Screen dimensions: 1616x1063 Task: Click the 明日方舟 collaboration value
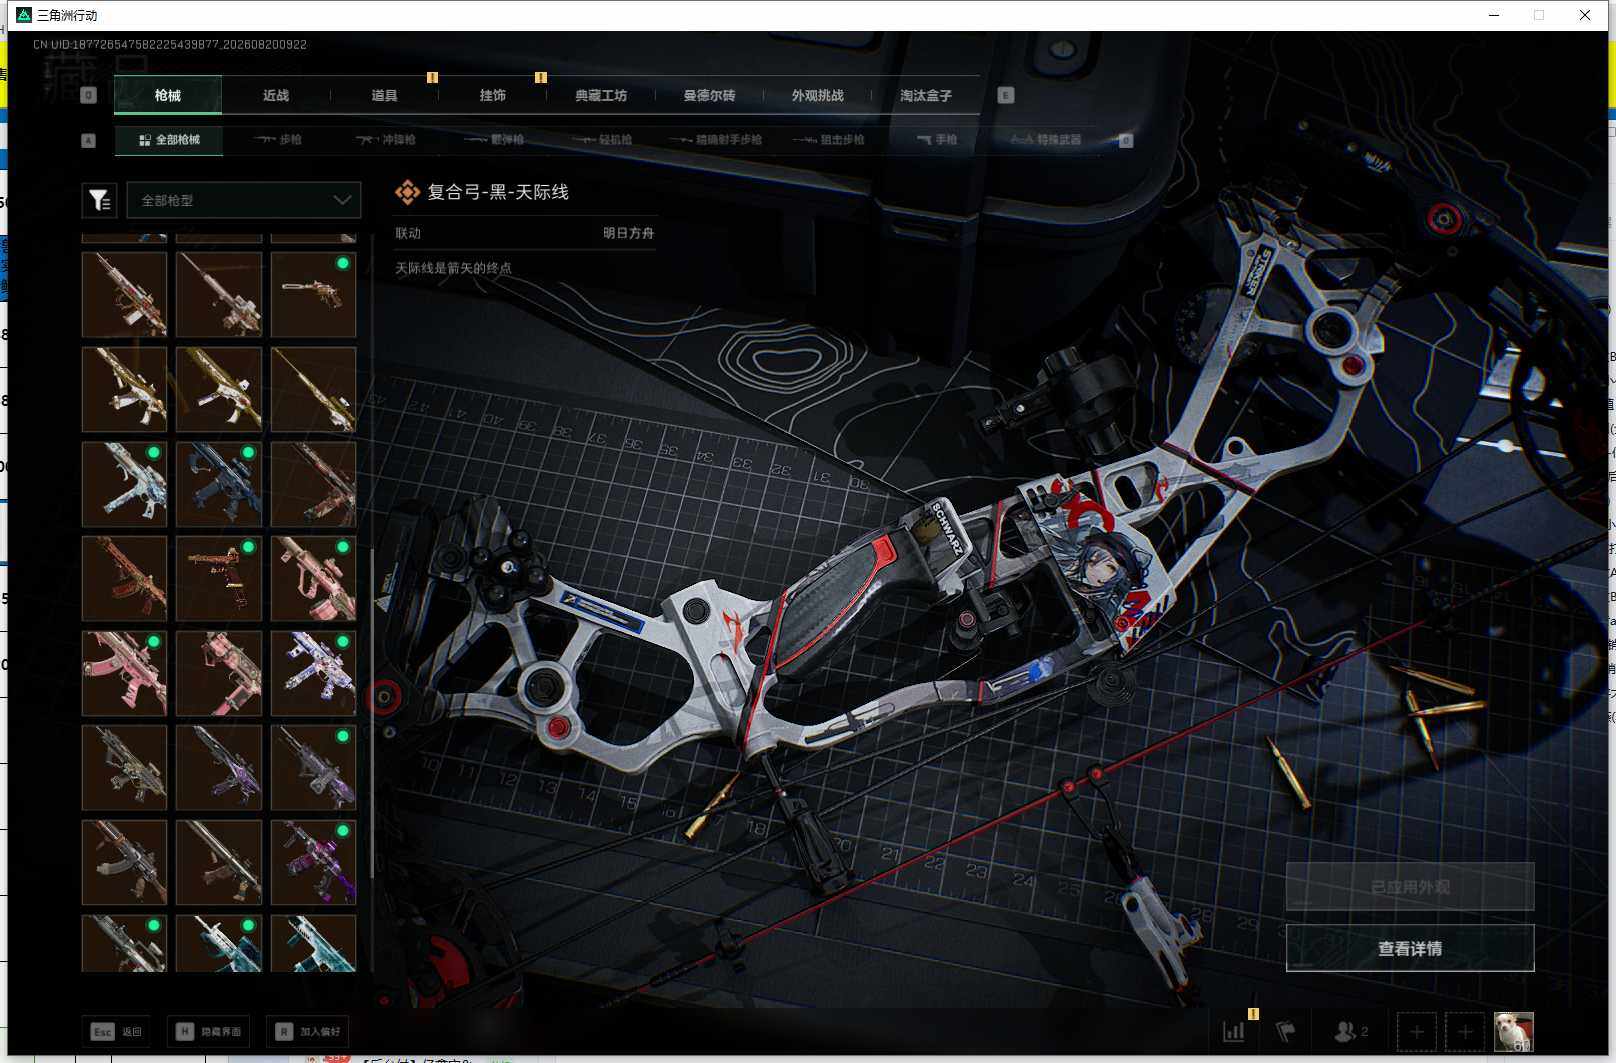628,233
